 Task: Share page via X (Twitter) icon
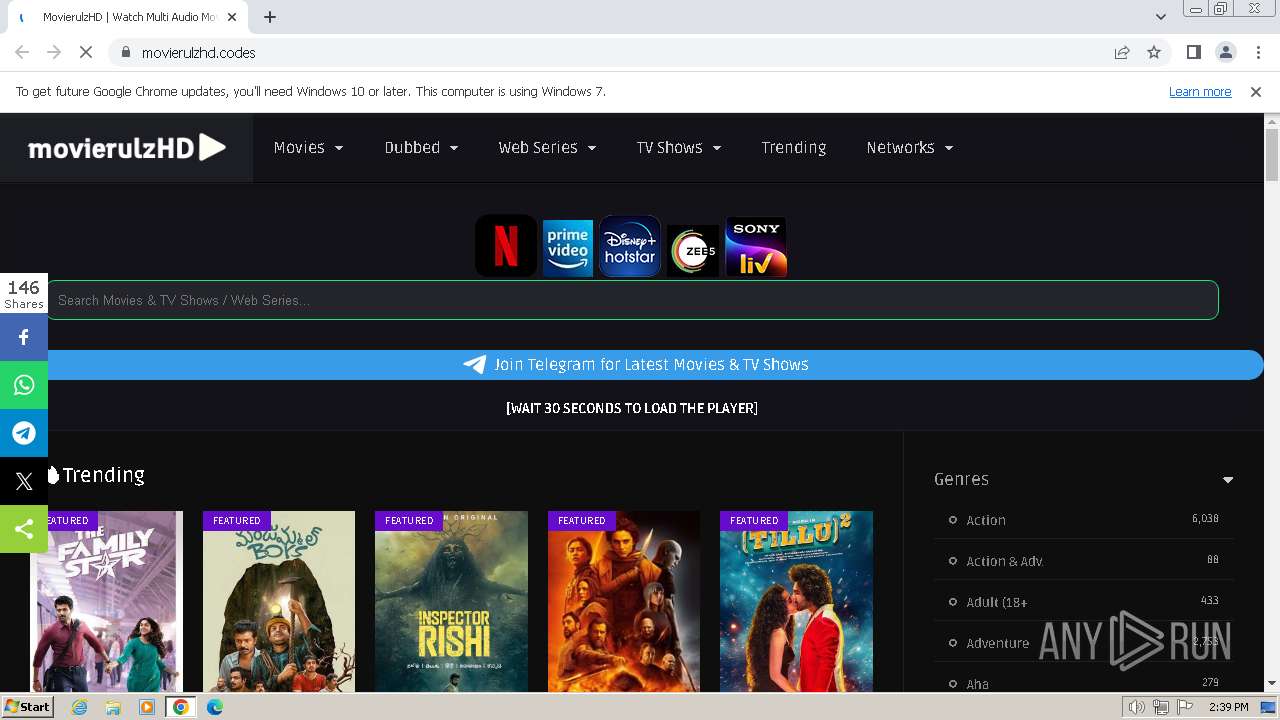click(x=24, y=481)
